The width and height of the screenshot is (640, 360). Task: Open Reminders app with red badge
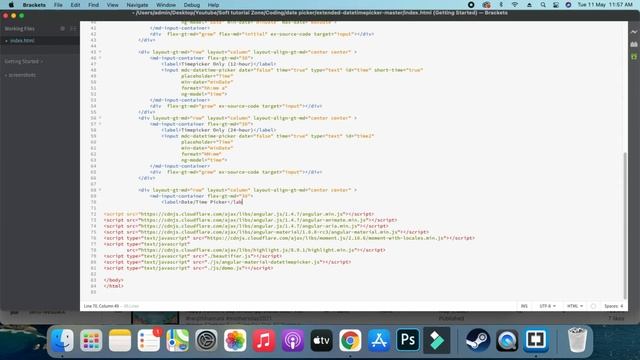(149, 340)
